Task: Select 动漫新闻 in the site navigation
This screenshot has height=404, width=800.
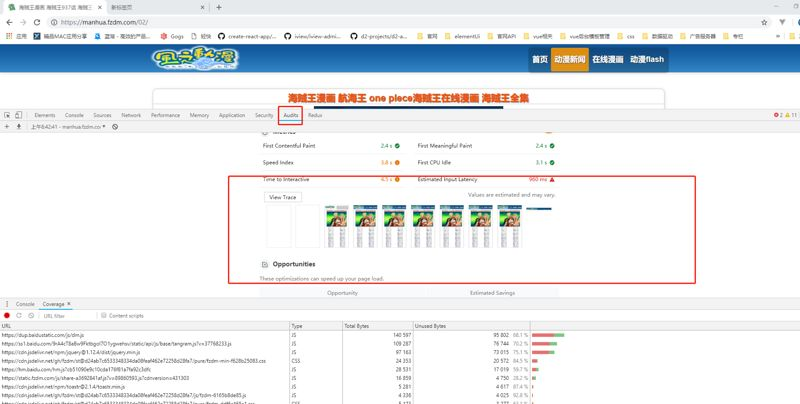Action: tap(569, 59)
